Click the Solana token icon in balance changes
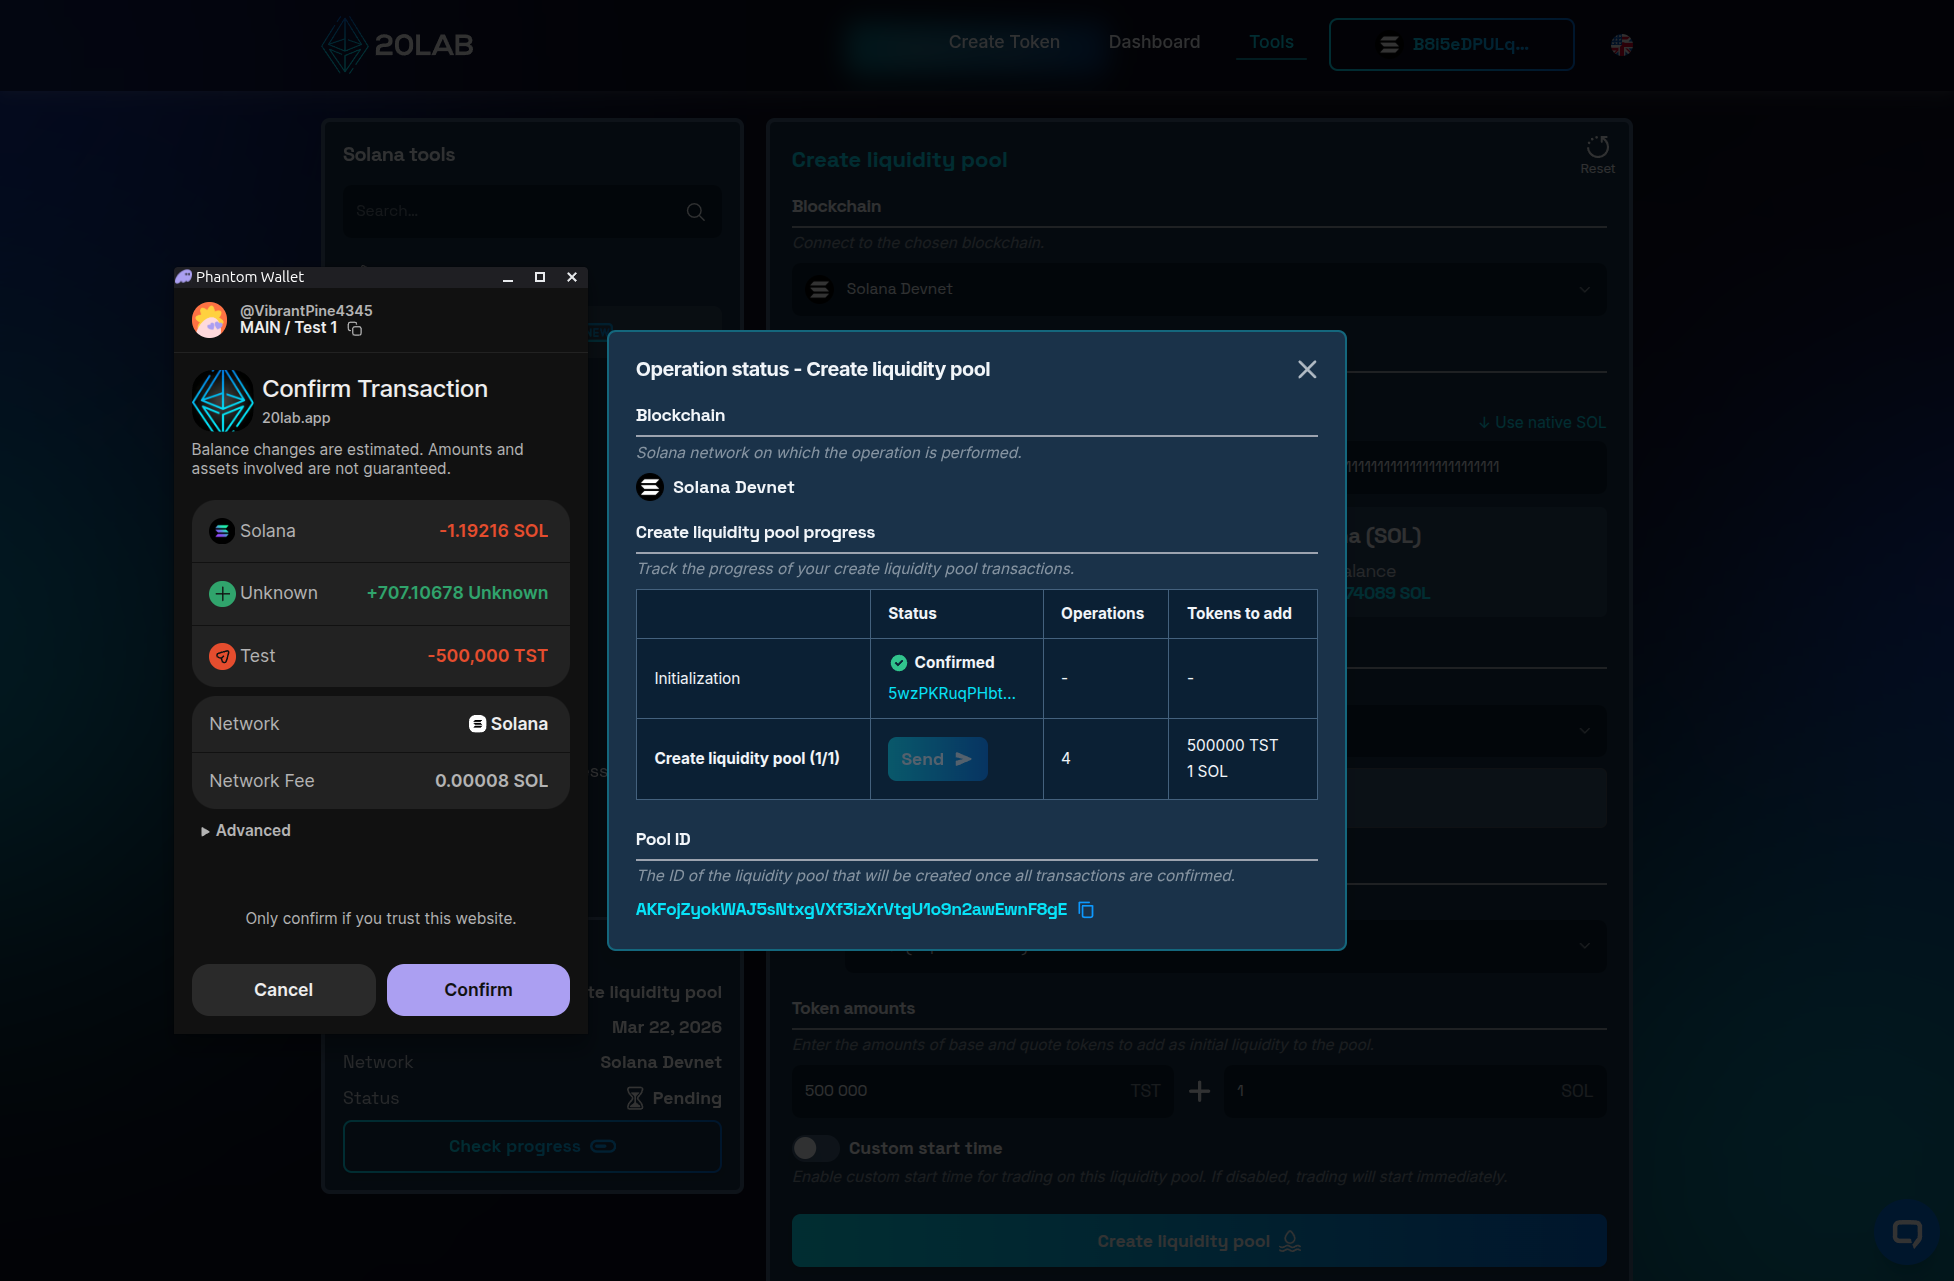 pyautogui.click(x=222, y=531)
